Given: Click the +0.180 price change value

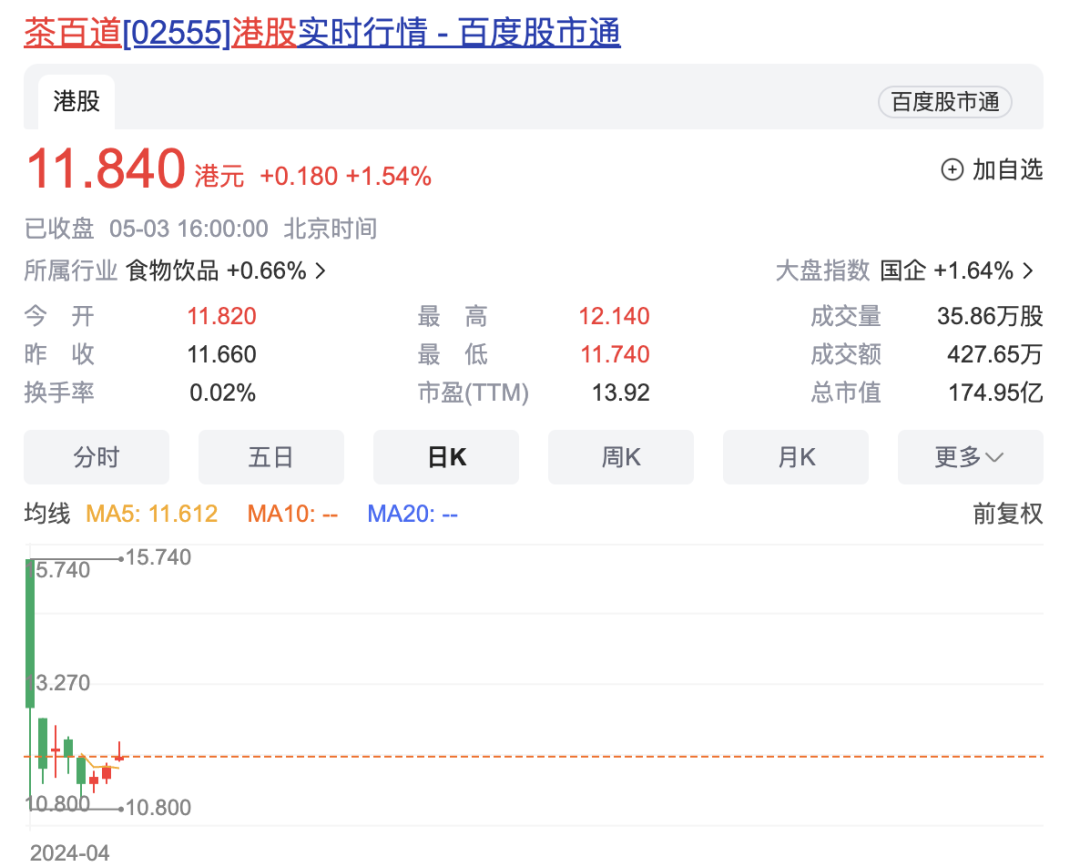Looking at the screenshot, I should click(299, 176).
